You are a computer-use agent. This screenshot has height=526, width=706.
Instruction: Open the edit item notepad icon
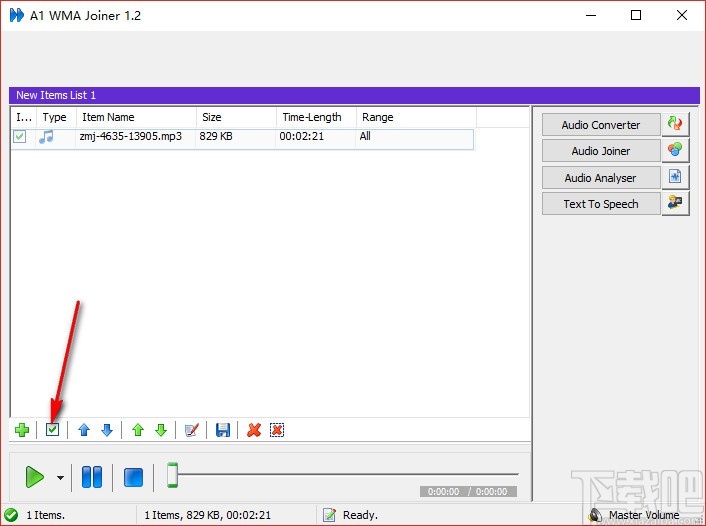coord(192,430)
